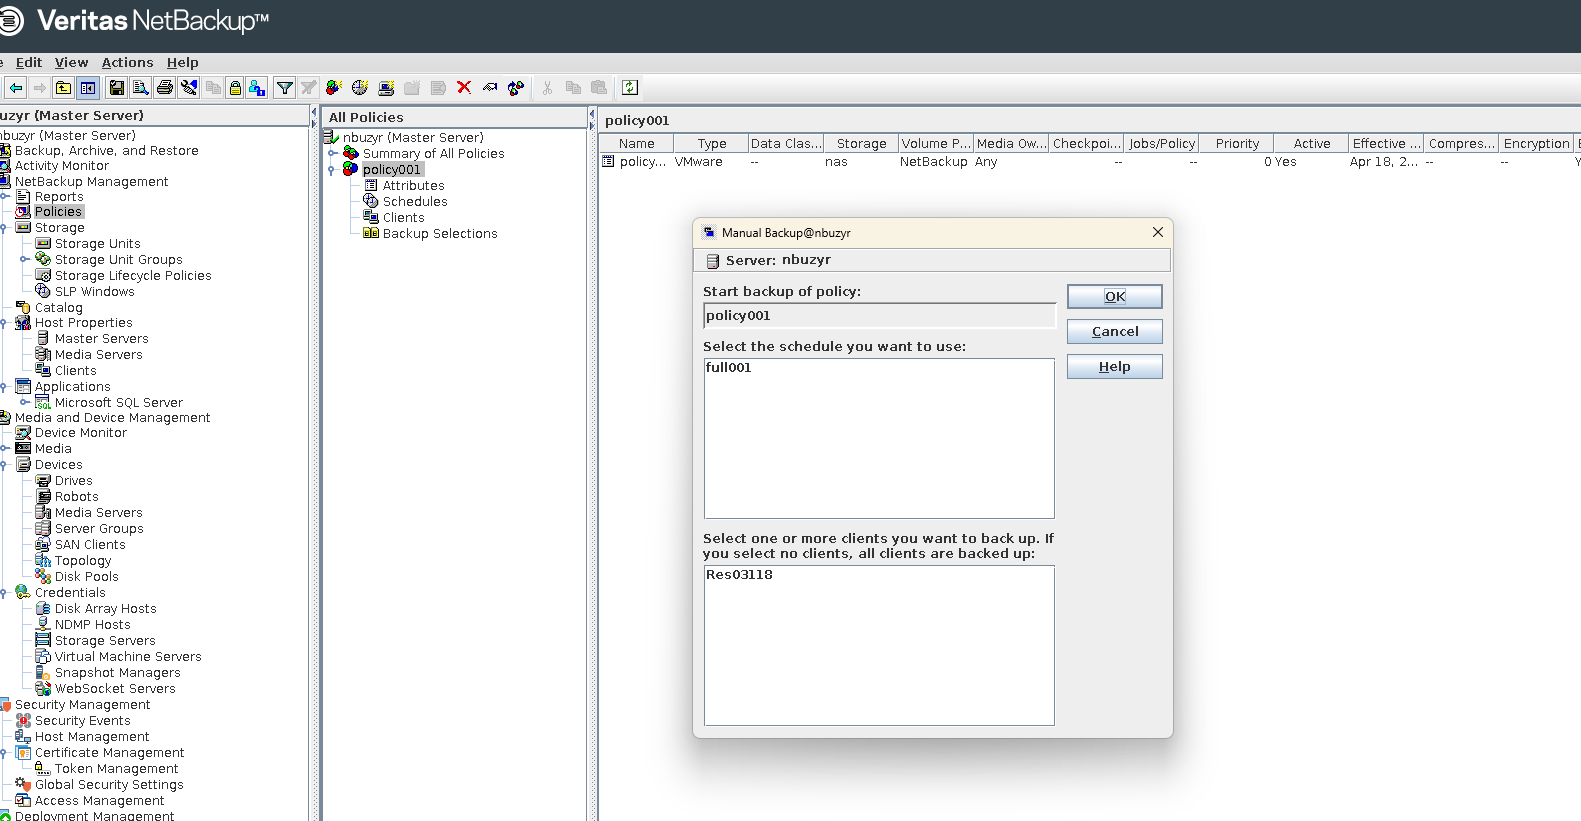Click the save floppy-disk toolbar icon
The width and height of the screenshot is (1581, 821).
(117, 88)
